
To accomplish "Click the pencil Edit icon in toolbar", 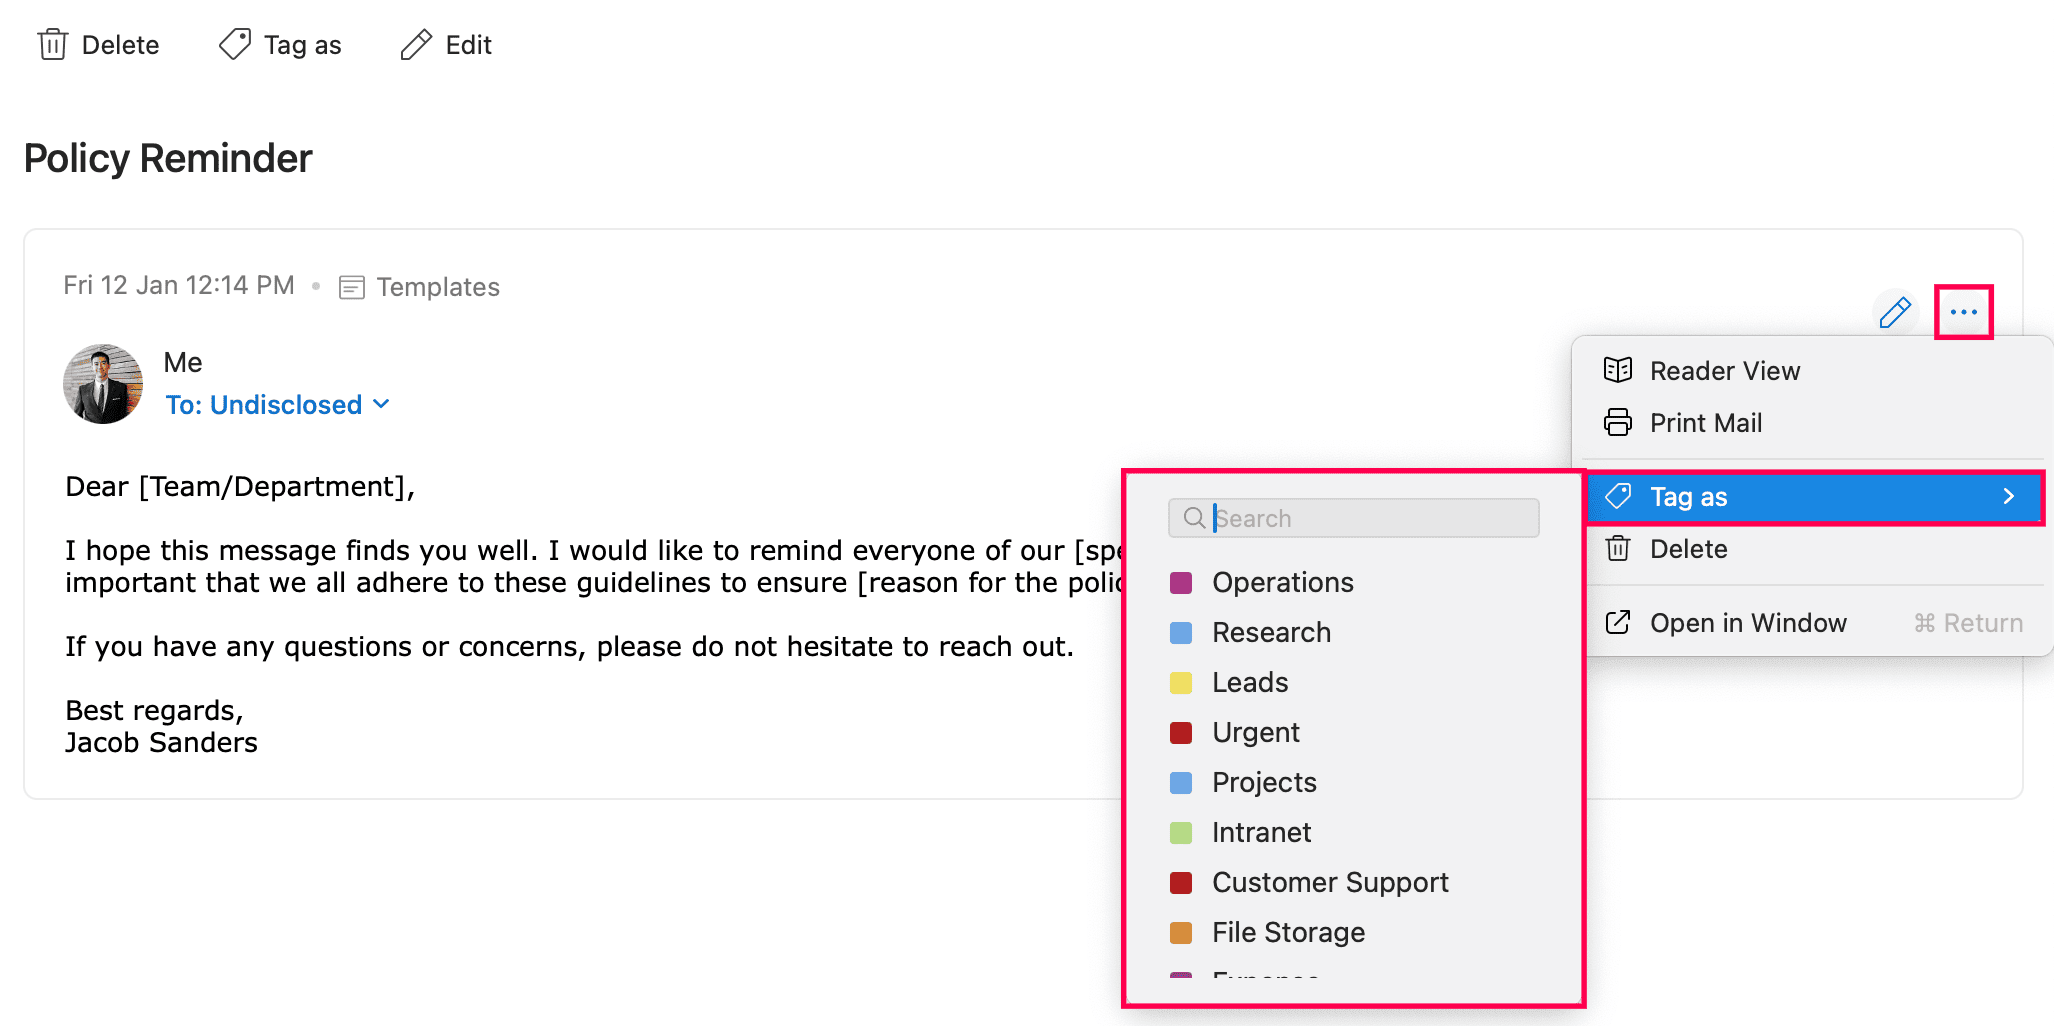I will pos(416,45).
